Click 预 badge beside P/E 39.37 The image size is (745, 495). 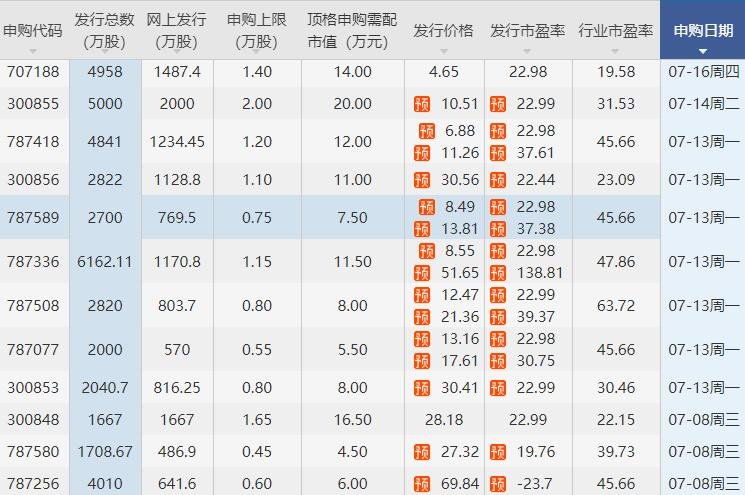498,317
